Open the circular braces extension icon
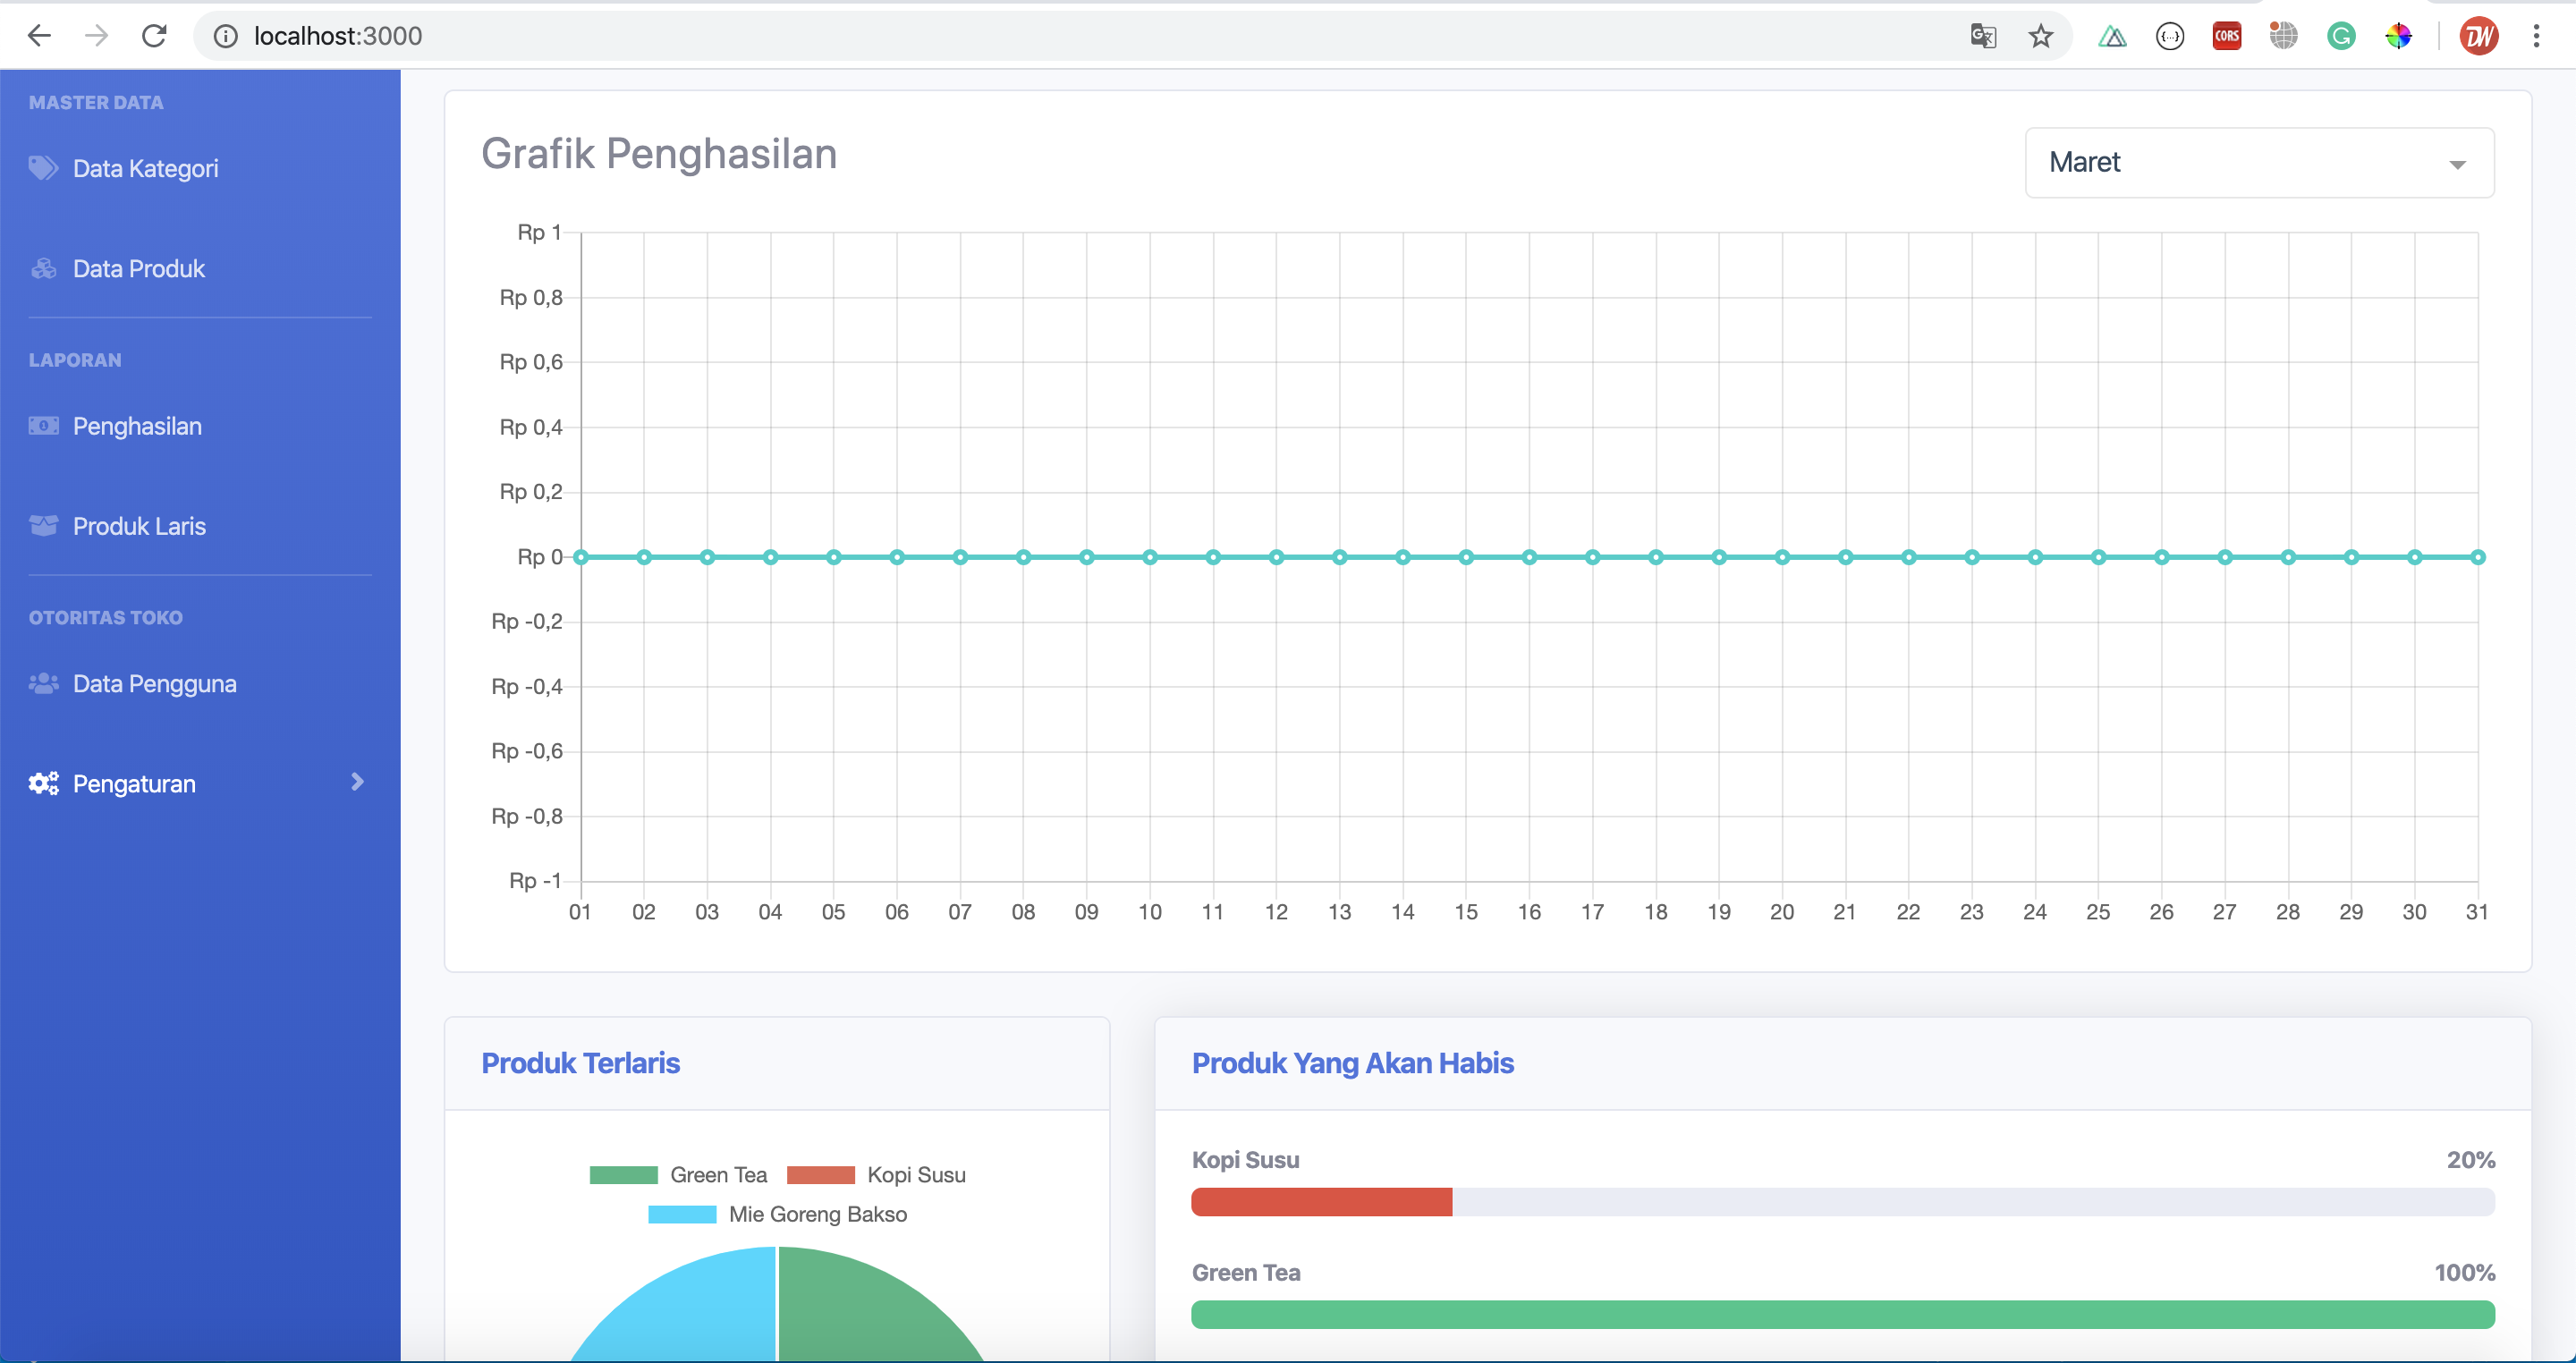 click(2170, 37)
